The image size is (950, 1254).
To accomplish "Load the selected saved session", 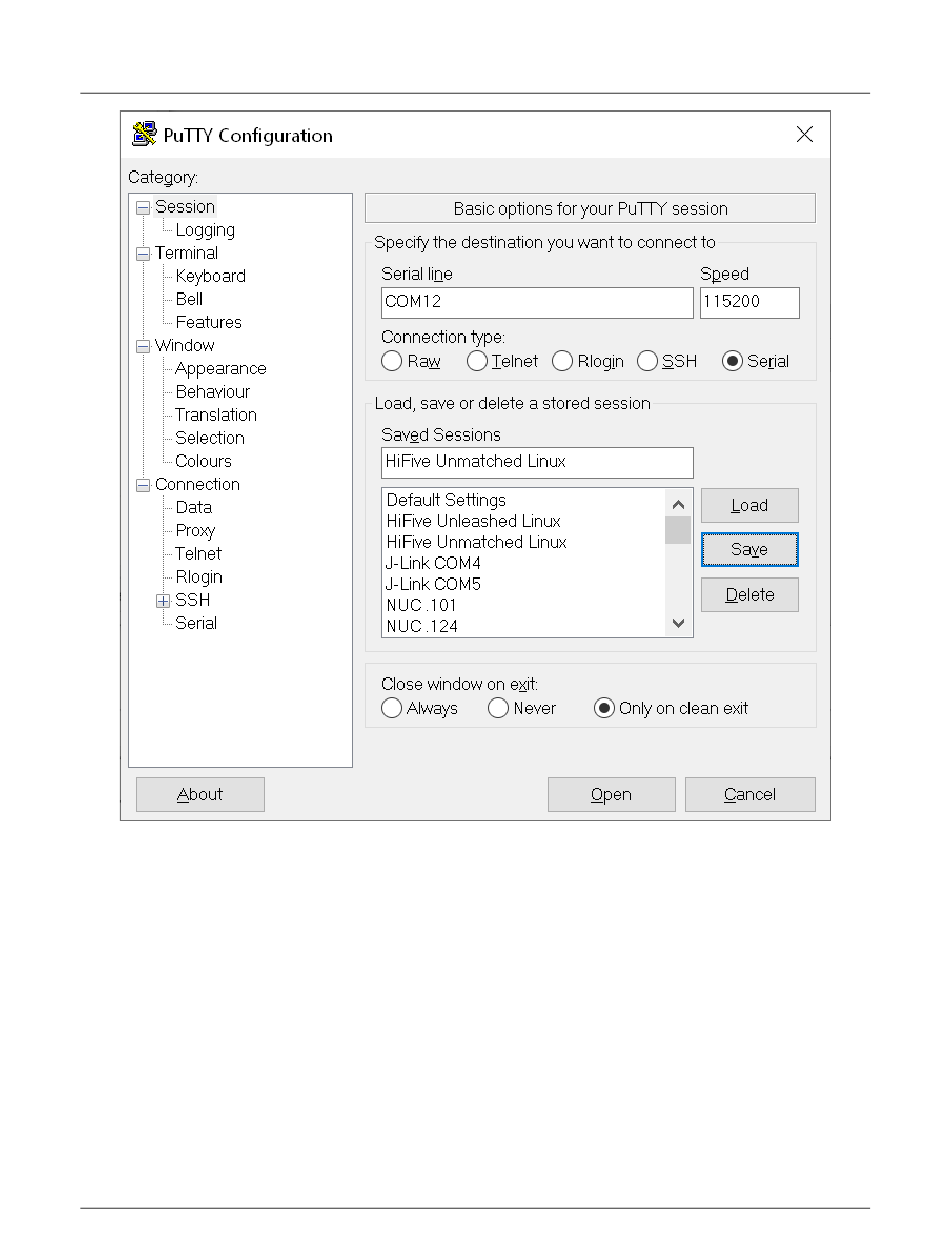I will 749,506.
